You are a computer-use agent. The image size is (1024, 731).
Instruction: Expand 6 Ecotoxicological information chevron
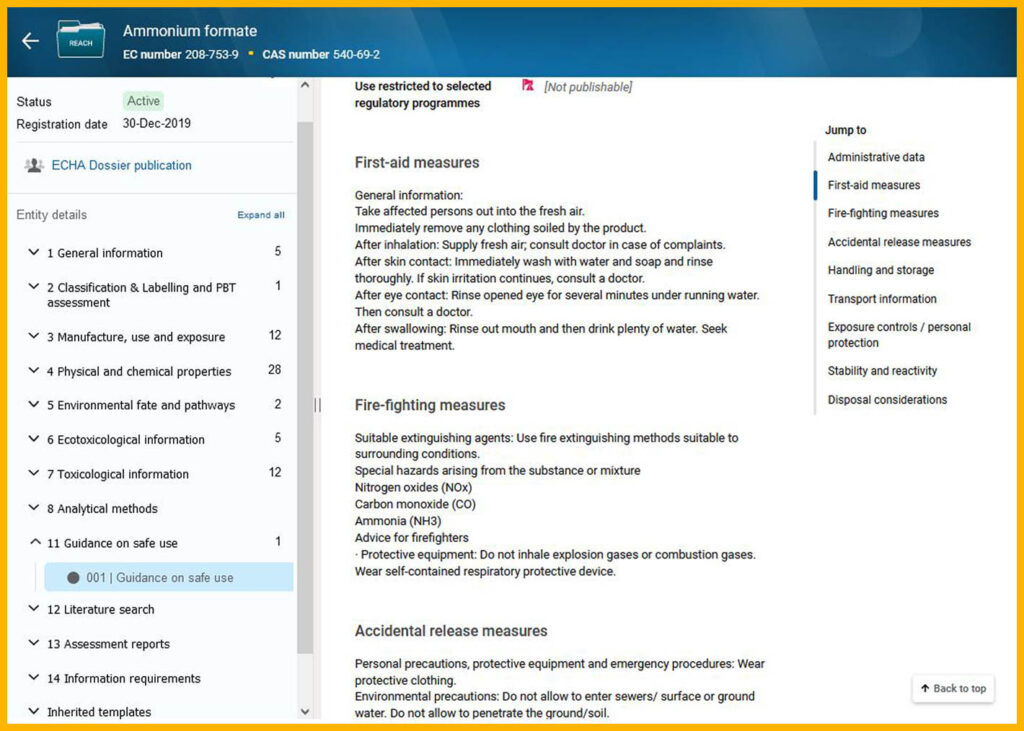point(34,439)
